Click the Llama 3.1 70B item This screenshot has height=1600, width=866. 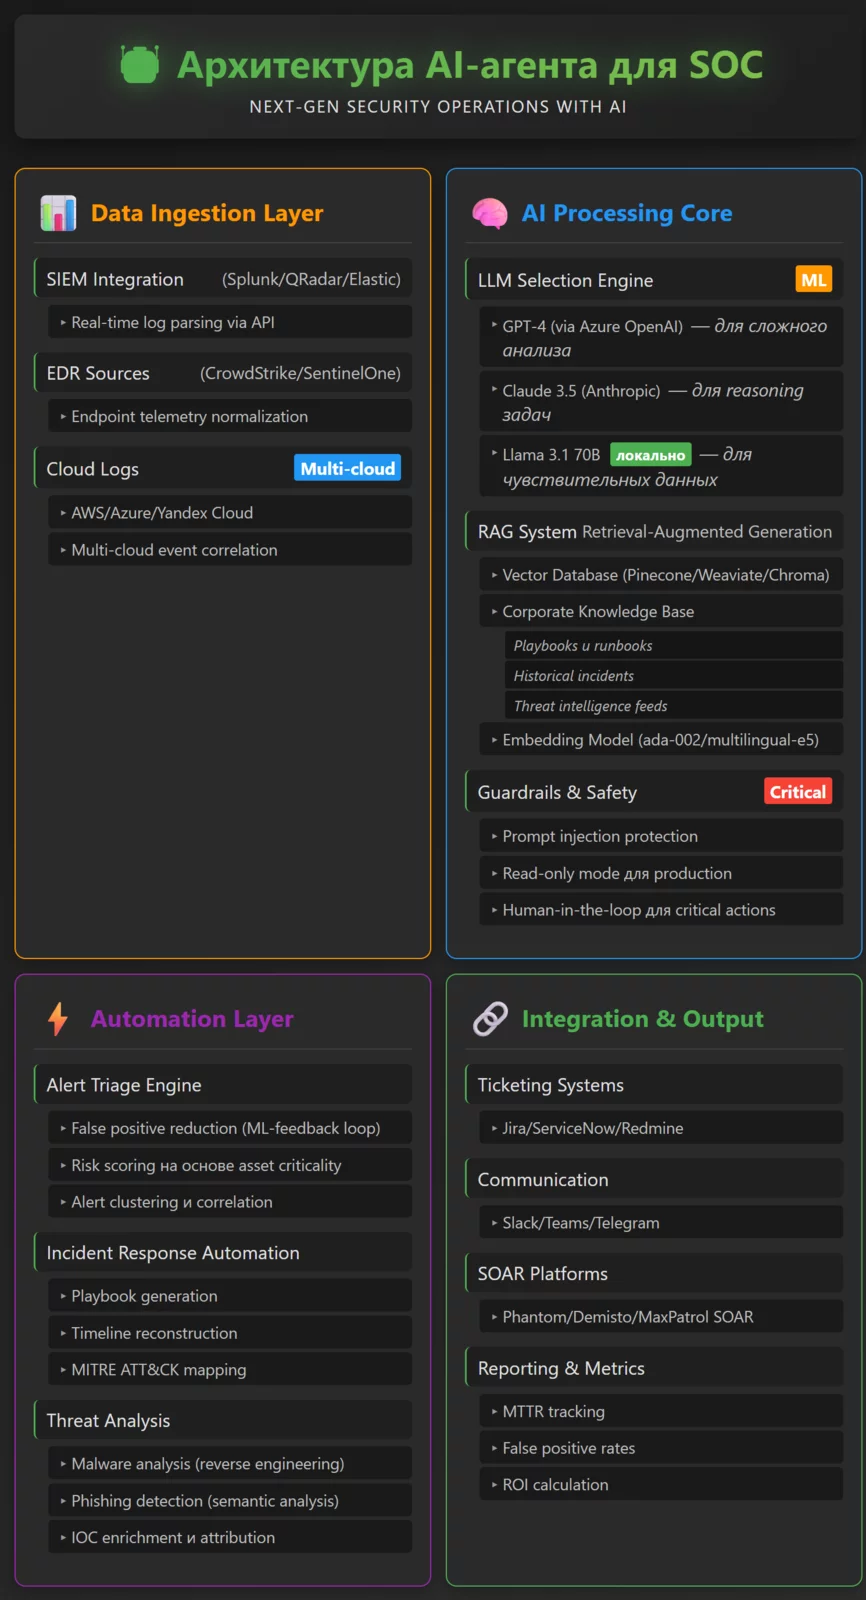point(661,467)
